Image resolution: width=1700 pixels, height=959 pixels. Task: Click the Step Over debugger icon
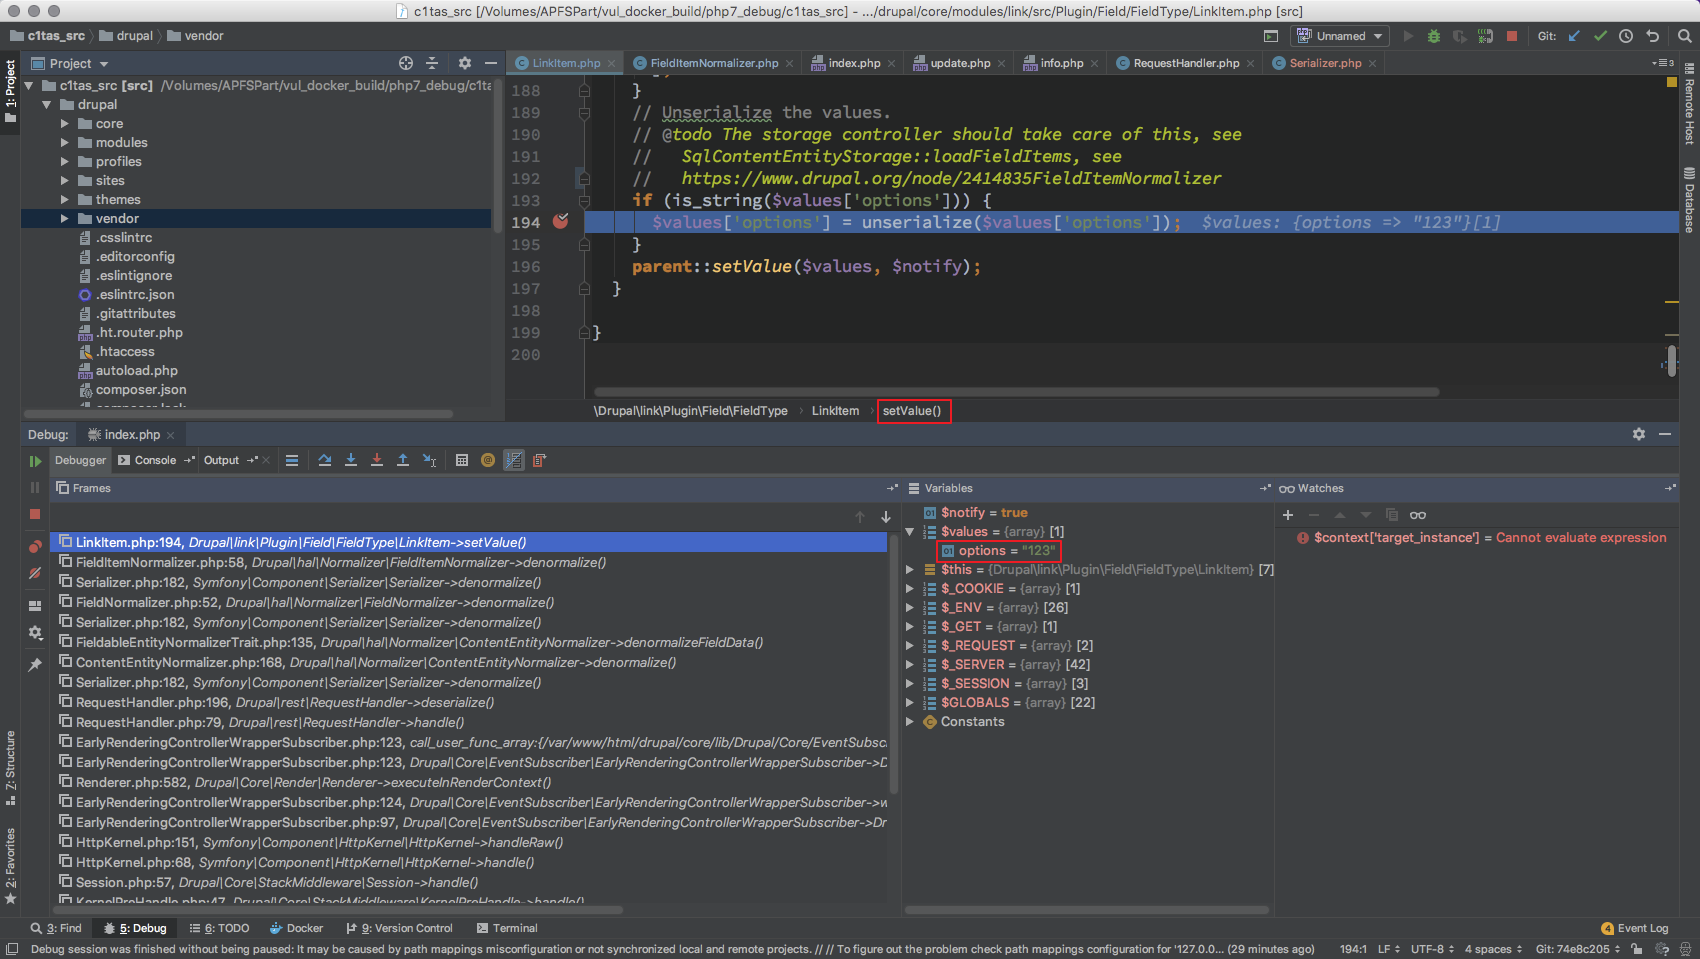(325, 460)
